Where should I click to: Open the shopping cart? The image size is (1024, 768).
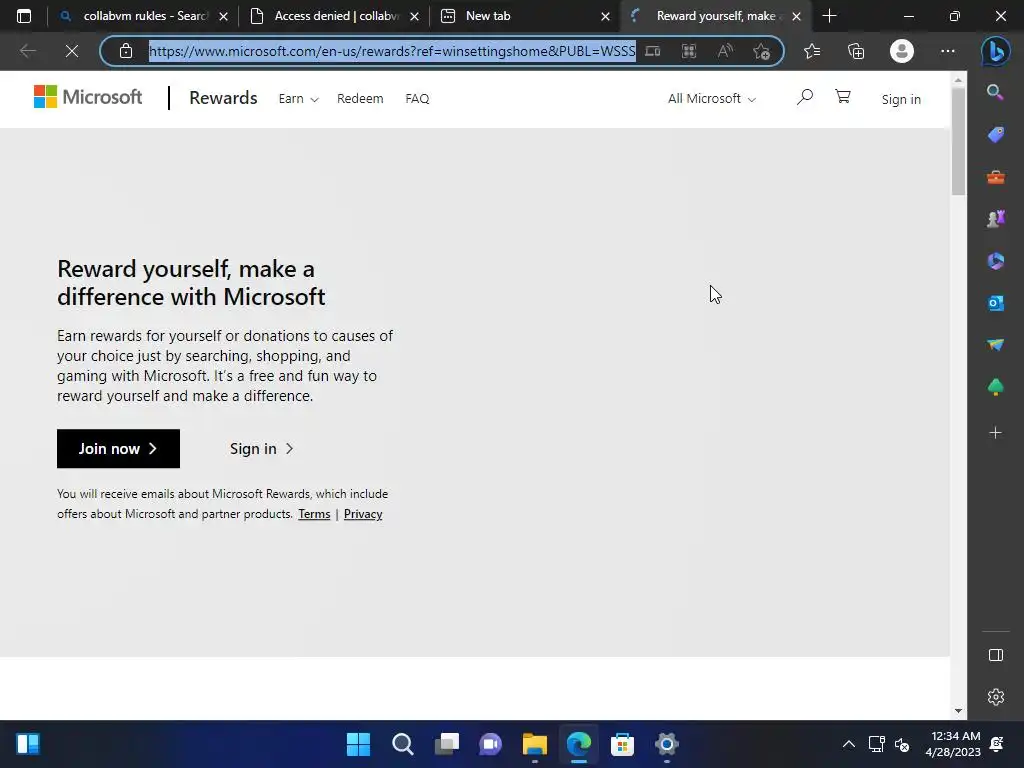coord(842,97)
